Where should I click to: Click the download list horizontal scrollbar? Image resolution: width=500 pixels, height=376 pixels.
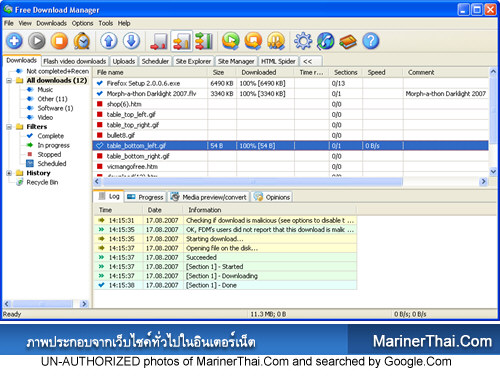click(x=252, y=182)
